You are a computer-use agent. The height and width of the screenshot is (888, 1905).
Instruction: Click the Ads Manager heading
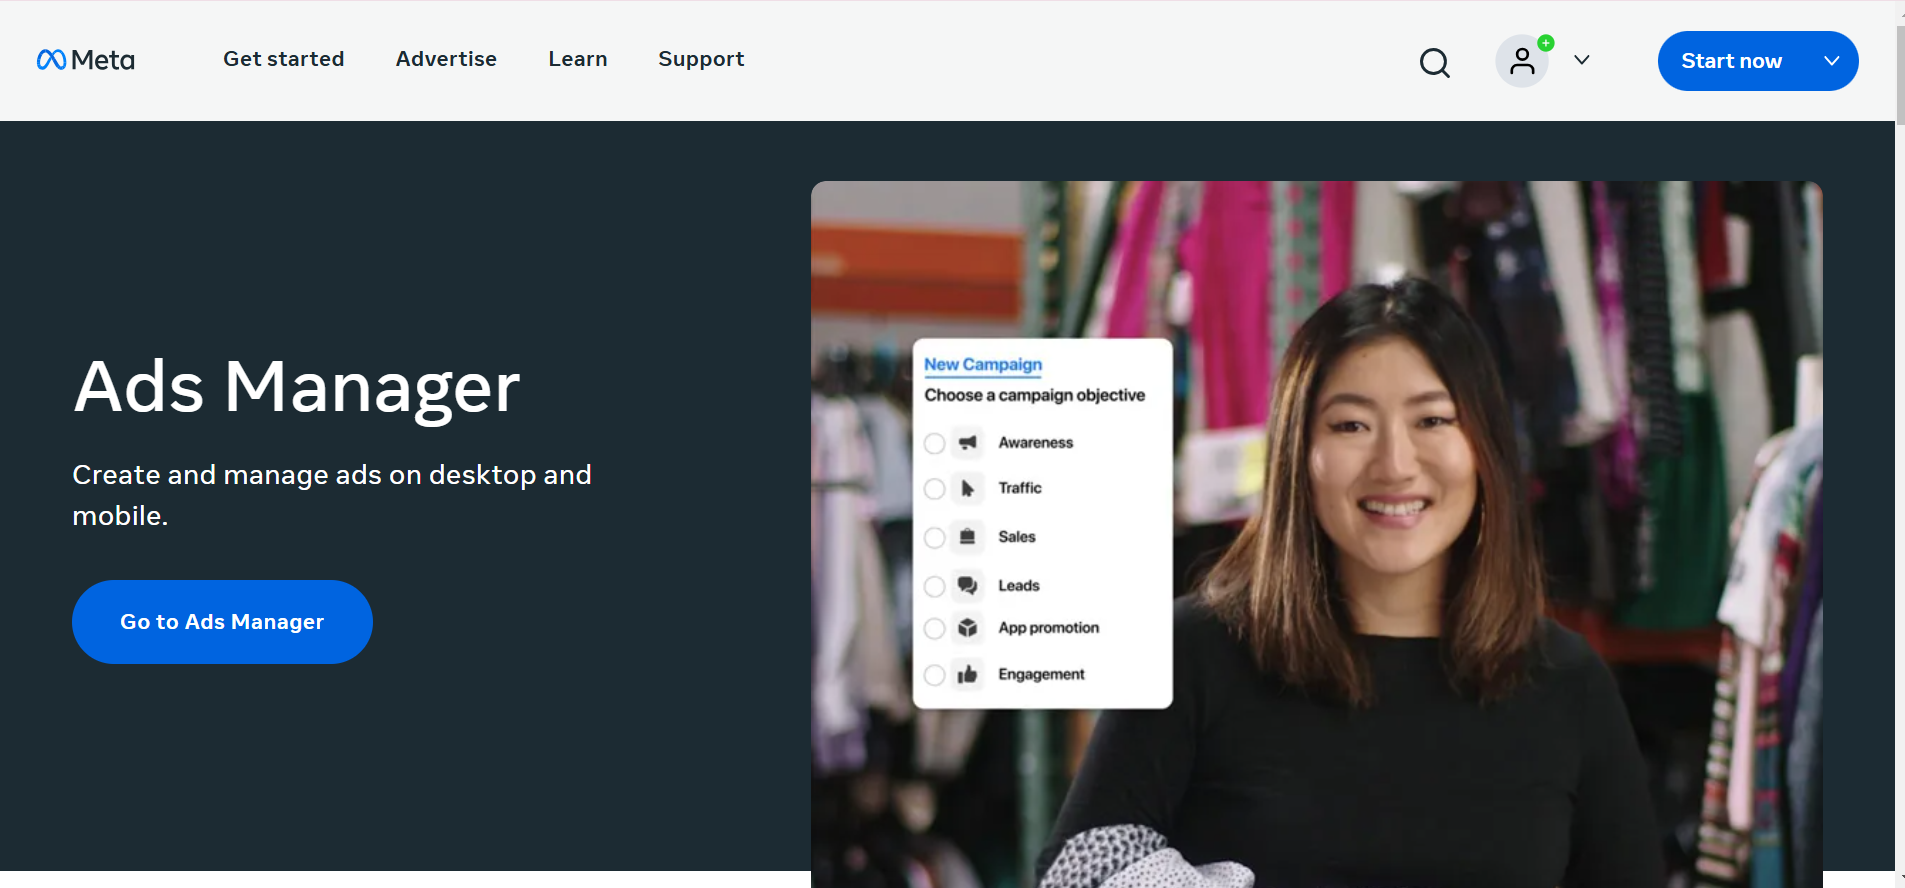297,387
